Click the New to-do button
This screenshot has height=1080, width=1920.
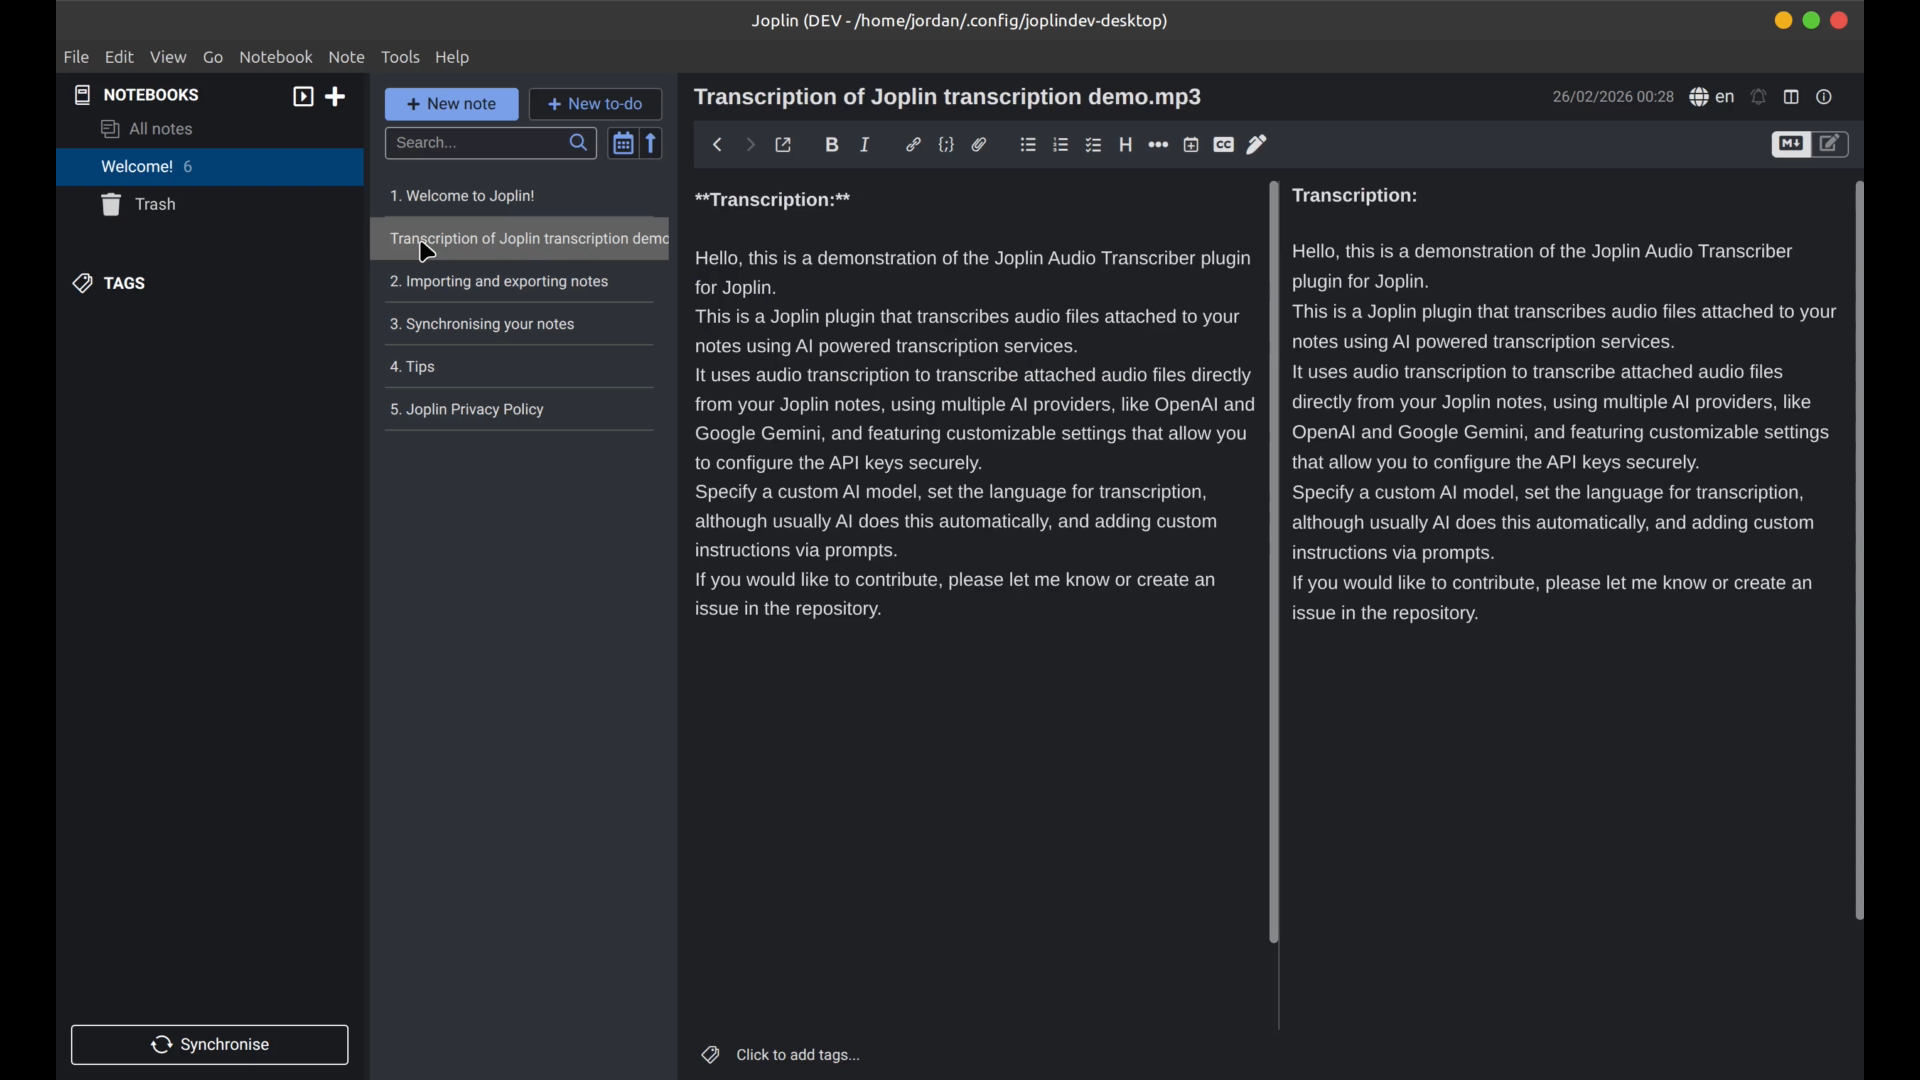[596, 104]
